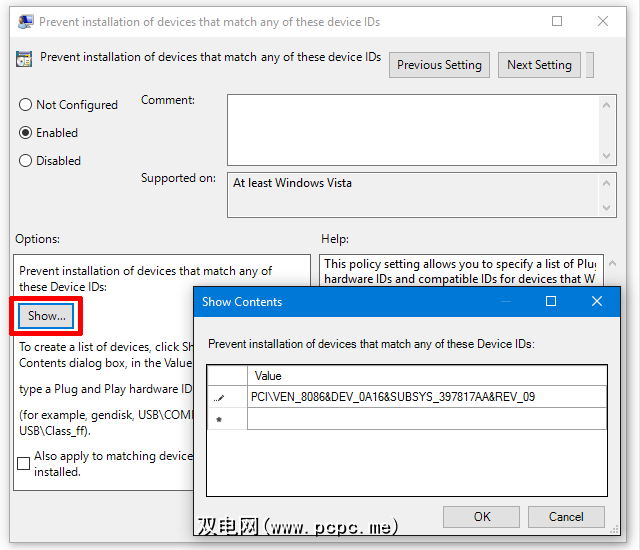640x550 pixels.
Task: Click into the Comment text box
Action: click(413, 130)
